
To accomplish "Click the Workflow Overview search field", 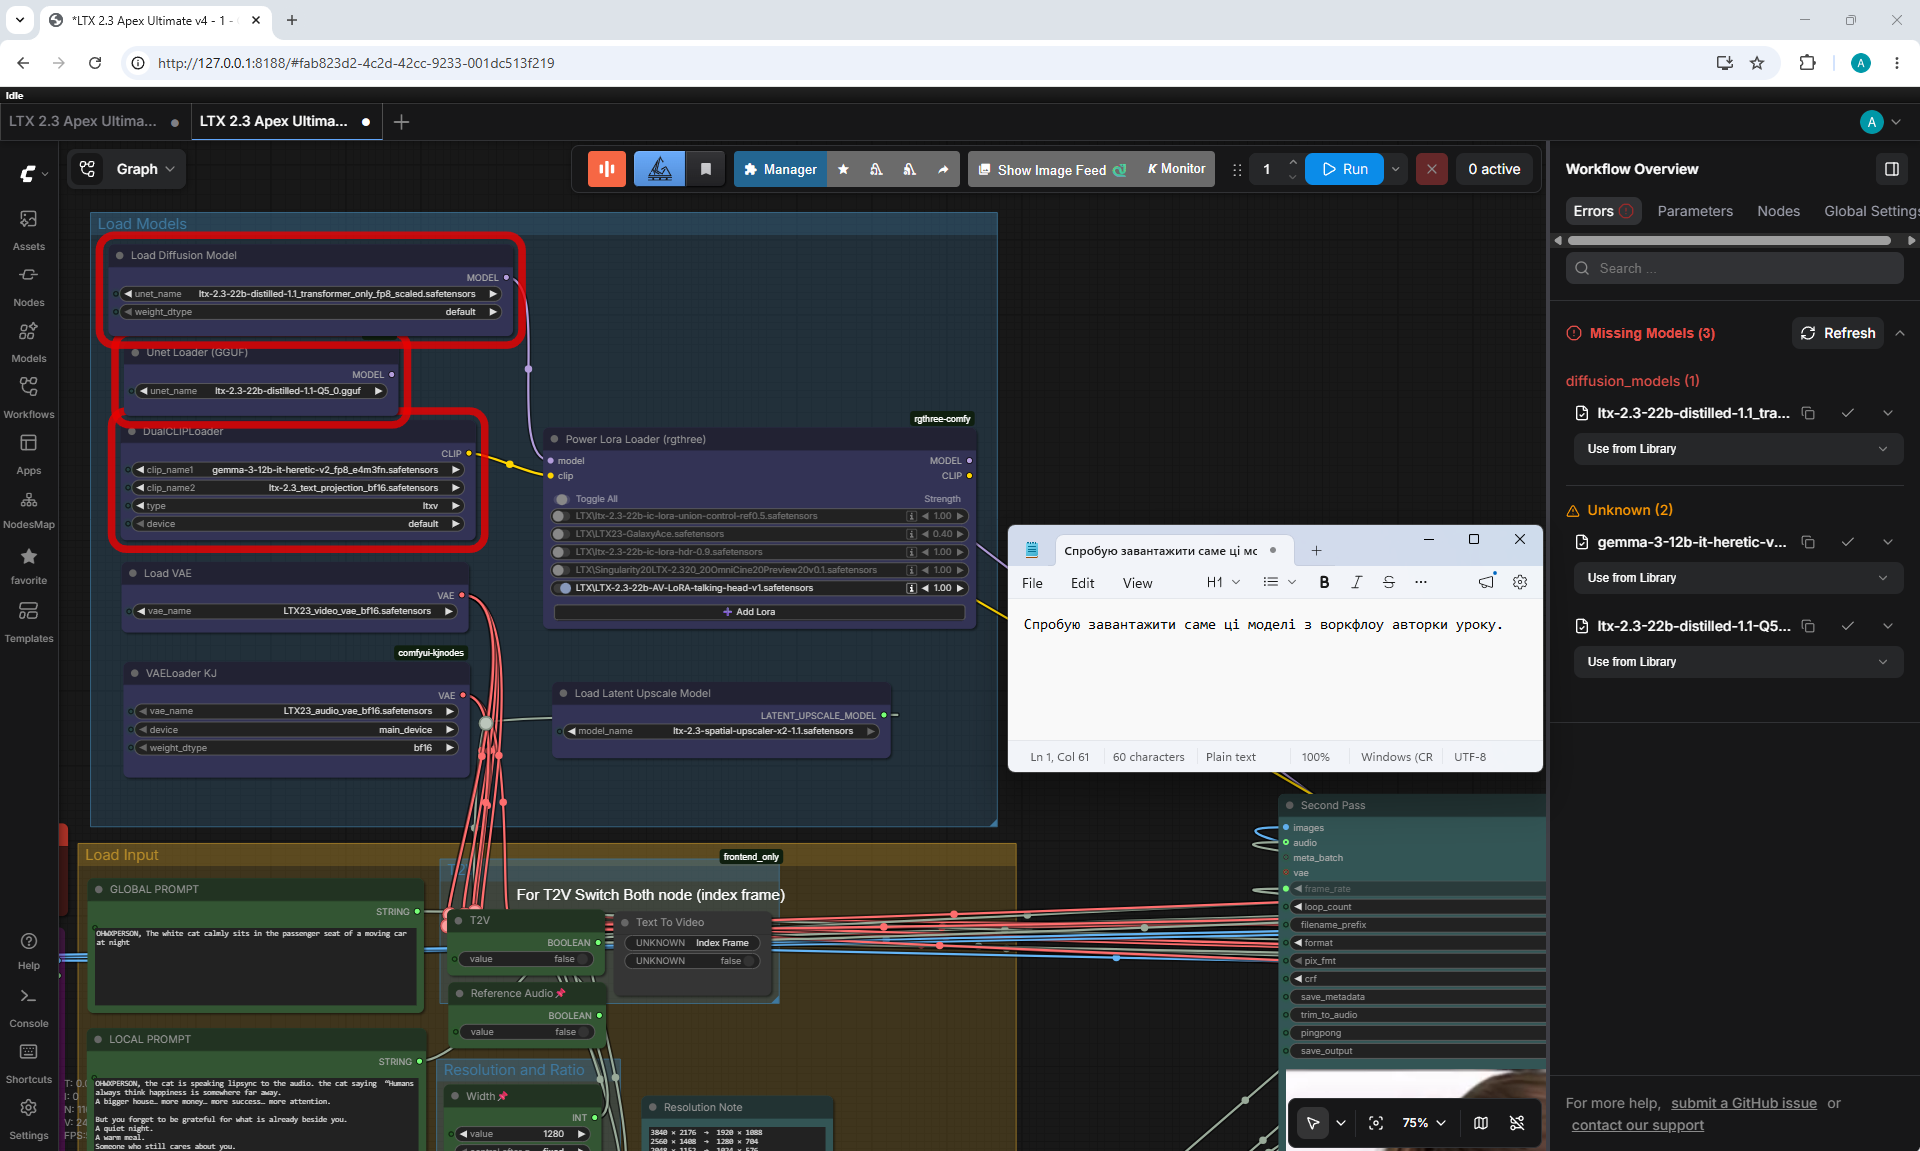I will 1735,268.
